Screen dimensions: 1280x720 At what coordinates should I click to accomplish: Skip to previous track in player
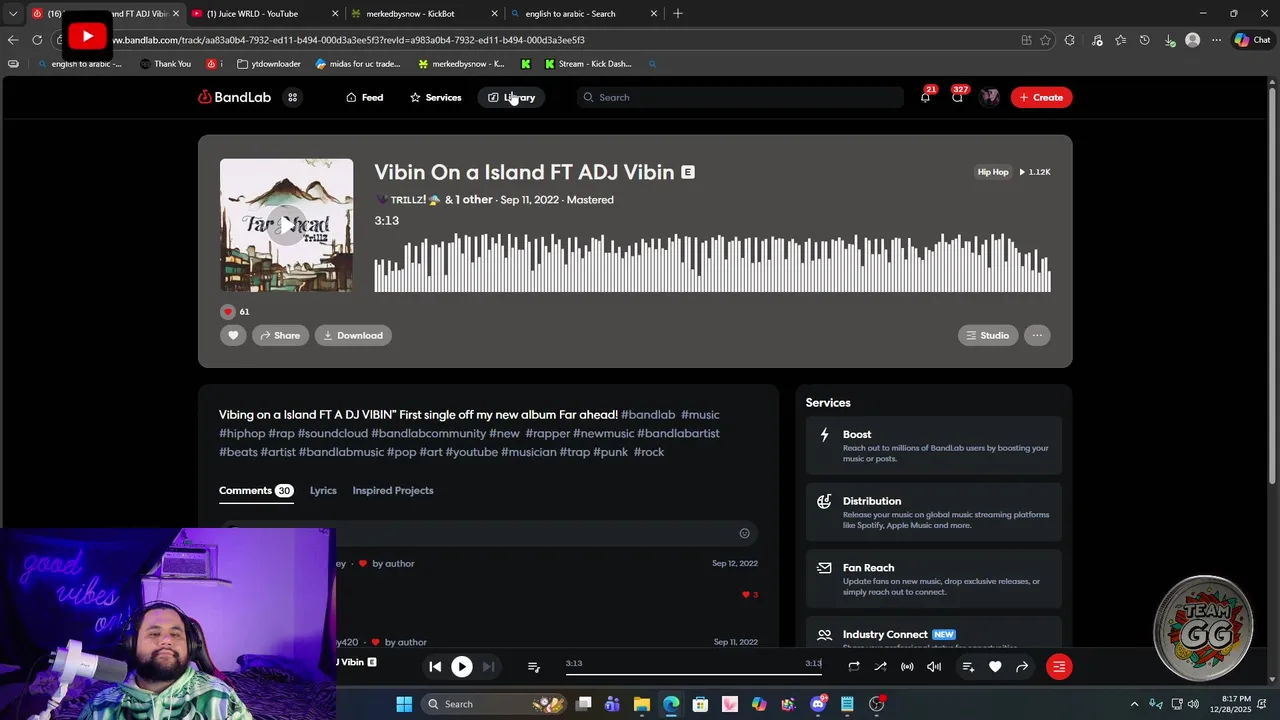pyautogui.click(x=435, y=667)
